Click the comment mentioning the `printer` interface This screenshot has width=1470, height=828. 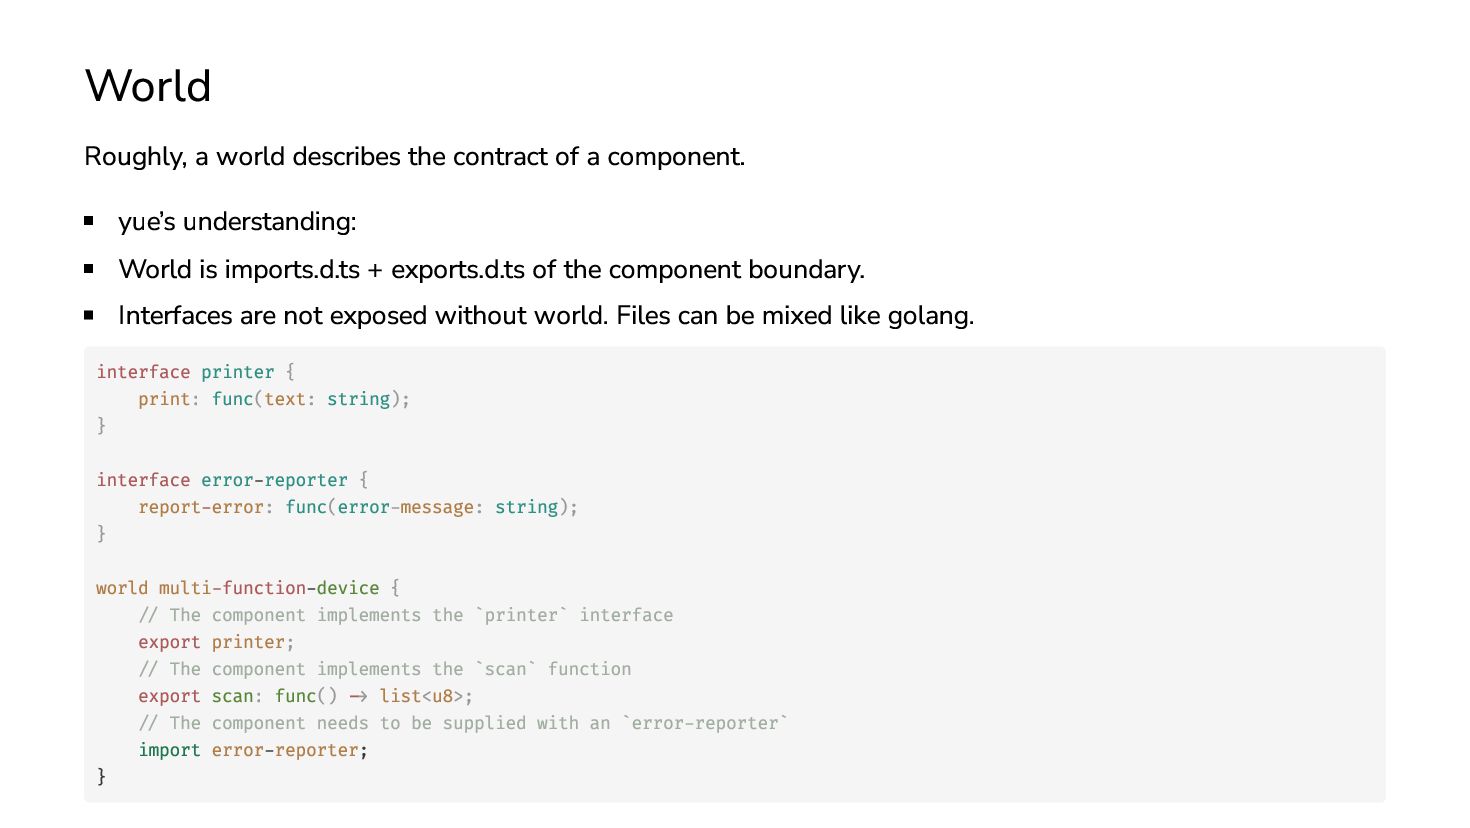(x=405, y=615)
